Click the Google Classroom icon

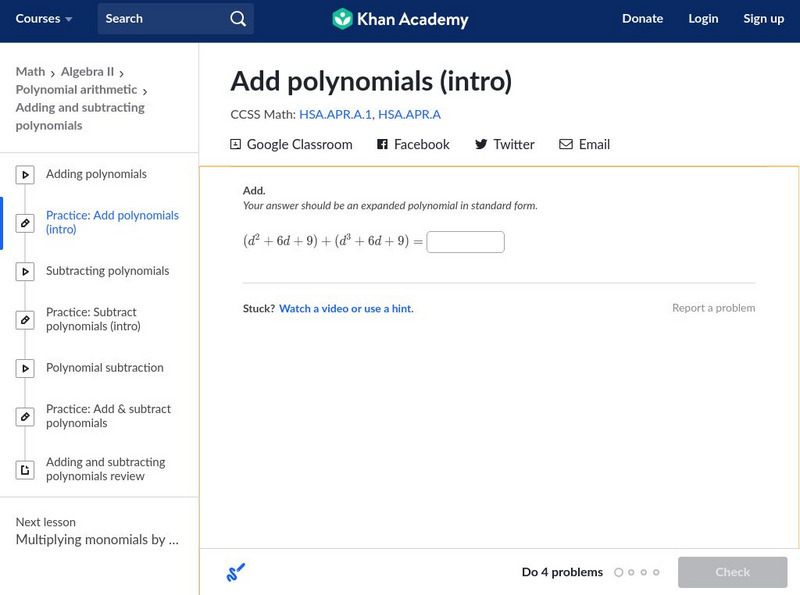tap(235, 144)
